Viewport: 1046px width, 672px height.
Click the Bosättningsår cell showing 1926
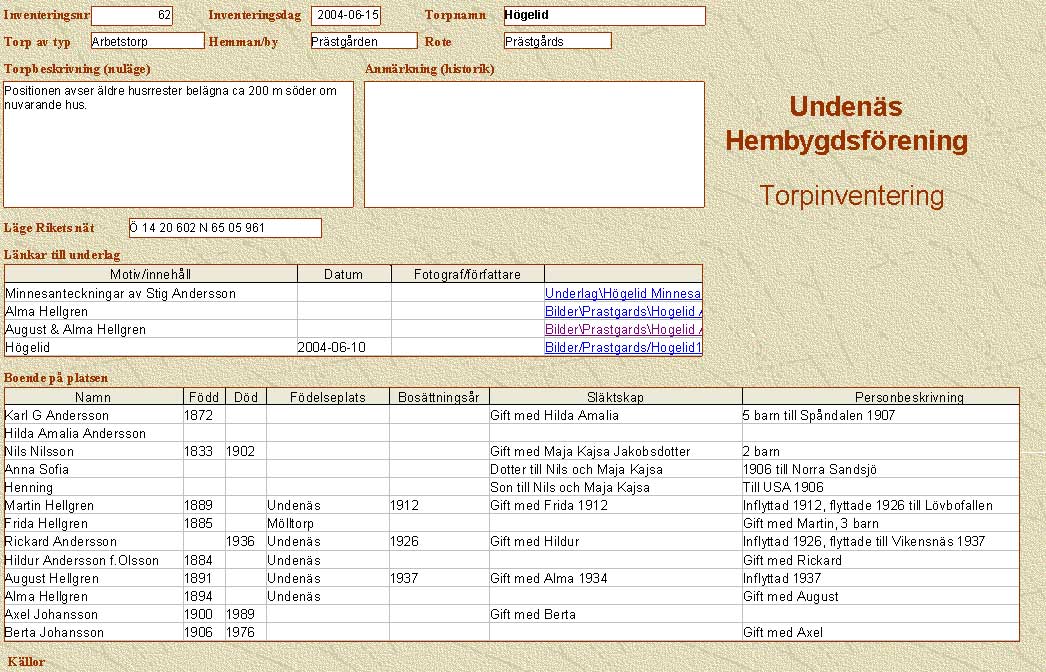(438, 542)
